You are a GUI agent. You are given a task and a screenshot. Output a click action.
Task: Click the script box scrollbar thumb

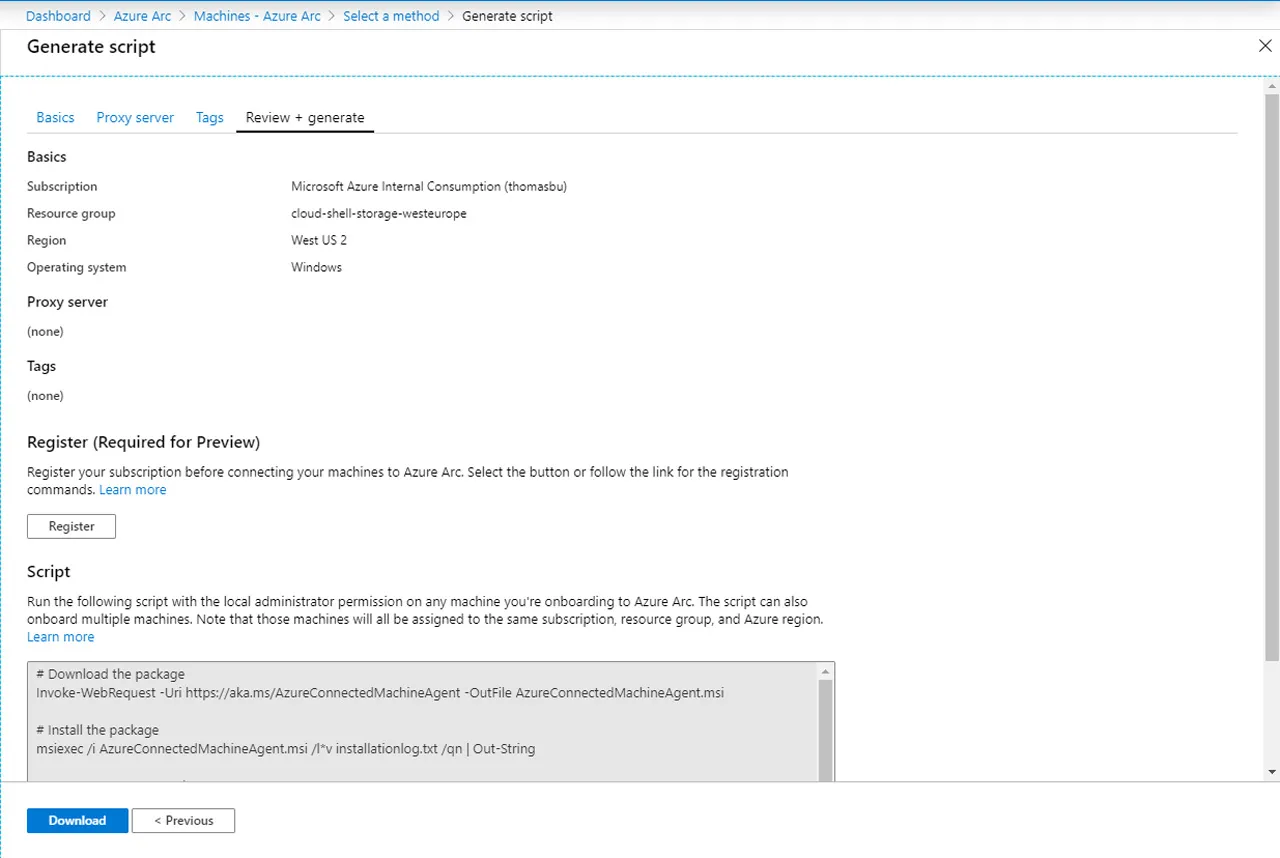(x=825, y=730)
